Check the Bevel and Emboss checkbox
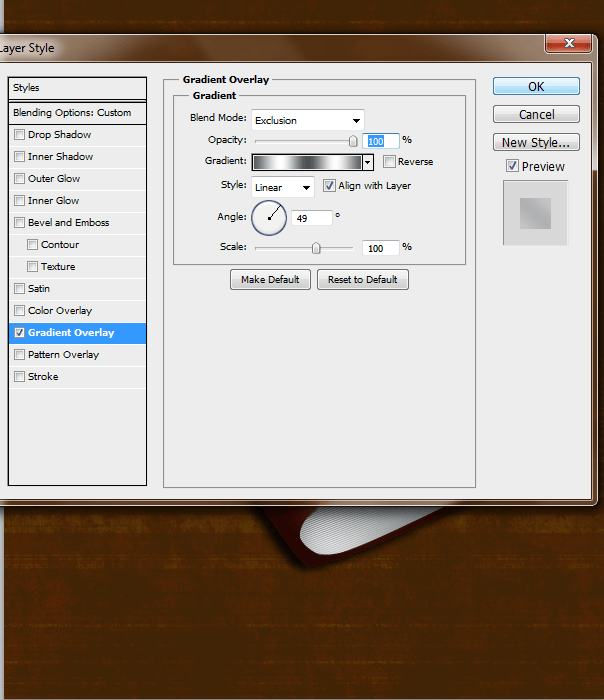This screenshot has width=604, height=700. click(x=19, y=222)
